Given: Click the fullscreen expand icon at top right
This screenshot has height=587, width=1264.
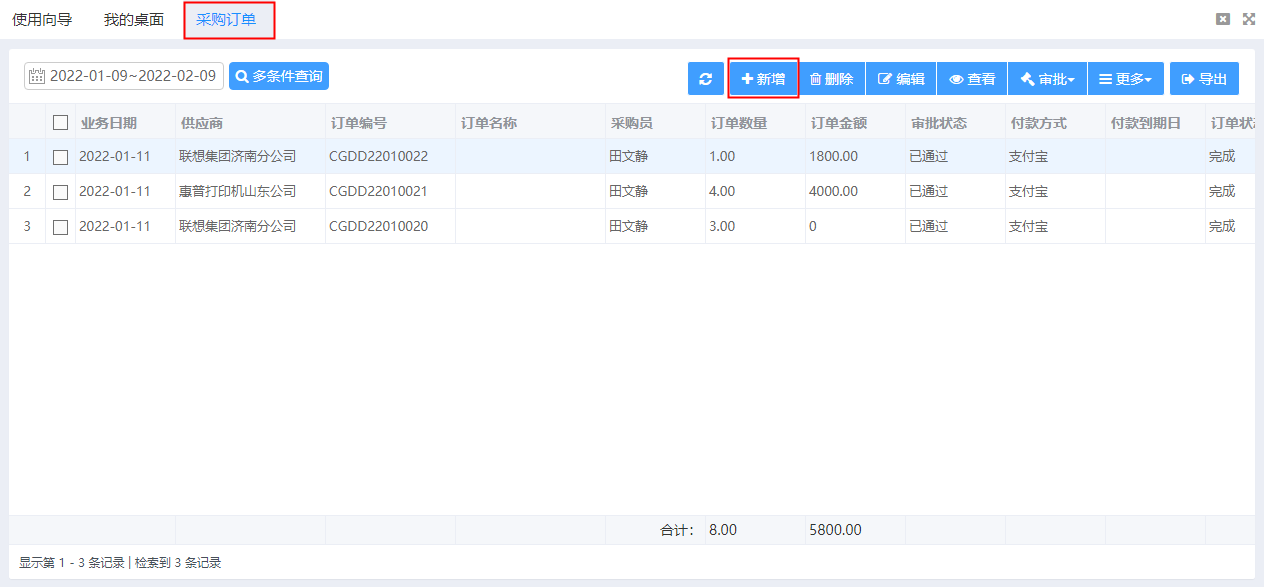Looking at the screenshot, I should [1249, 19].
